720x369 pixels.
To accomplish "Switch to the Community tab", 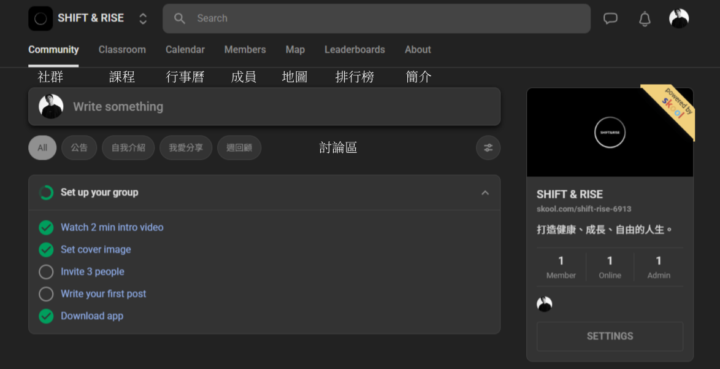I will 53,50.
